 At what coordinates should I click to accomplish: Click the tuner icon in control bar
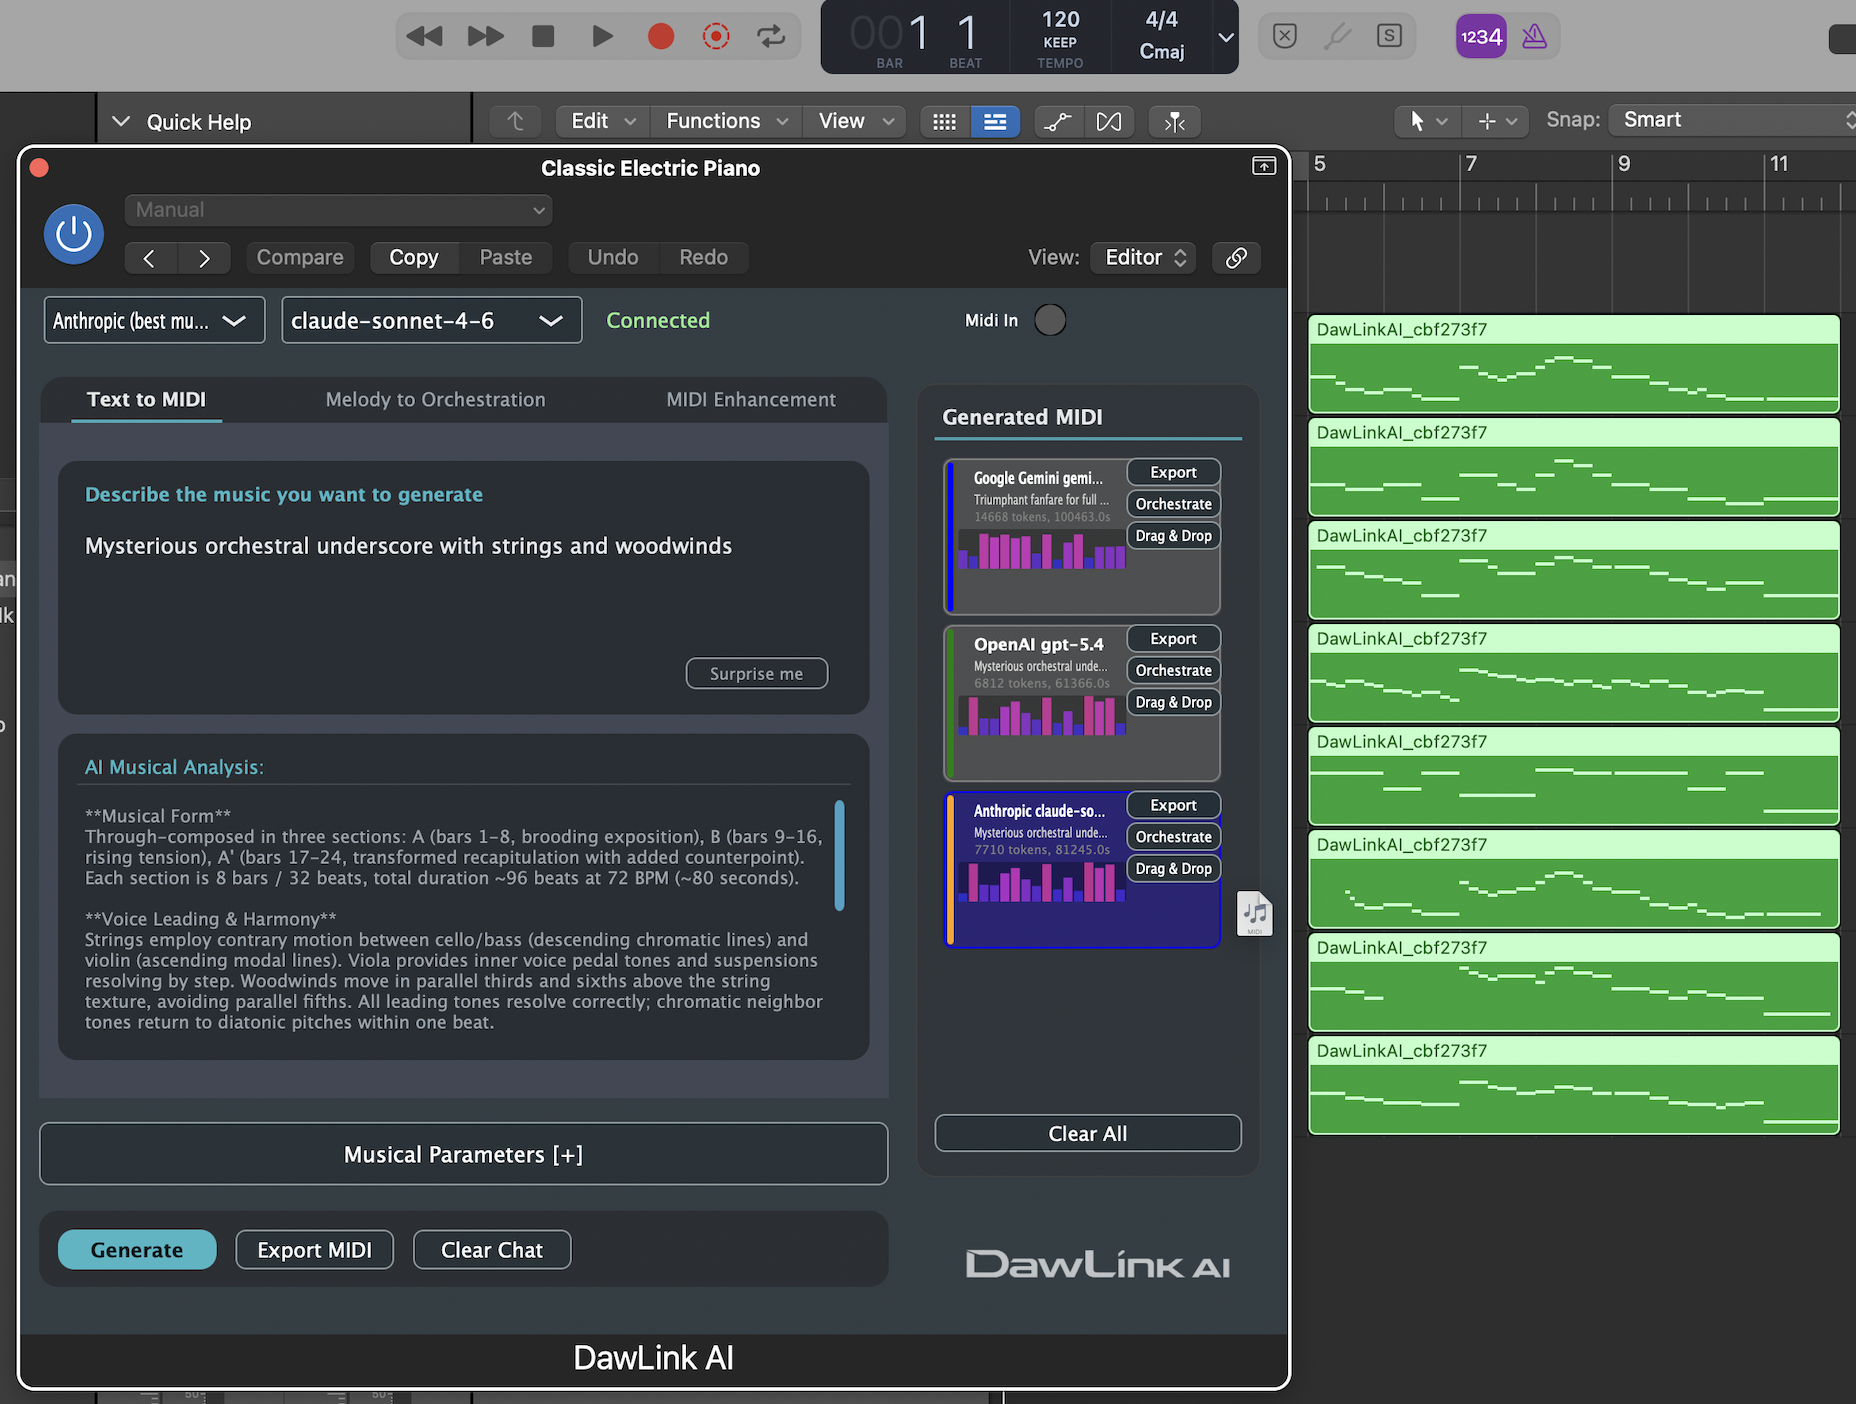[x=1337, y=37]
